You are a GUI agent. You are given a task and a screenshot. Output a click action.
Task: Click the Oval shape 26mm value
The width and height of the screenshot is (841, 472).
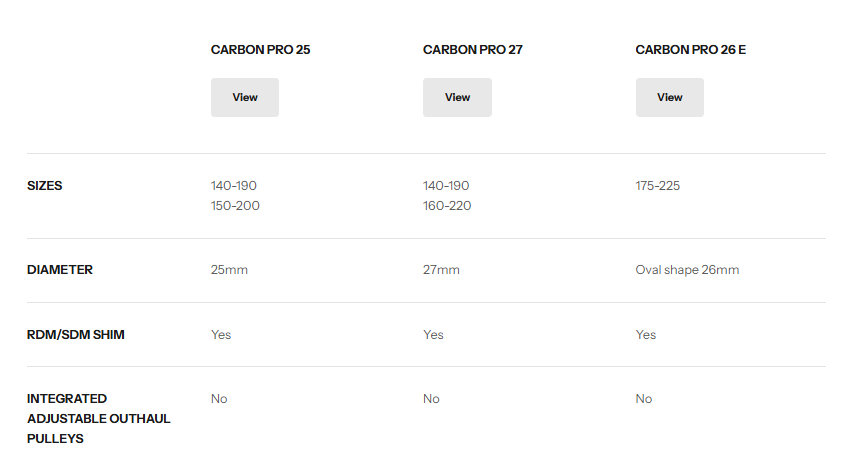687,270
